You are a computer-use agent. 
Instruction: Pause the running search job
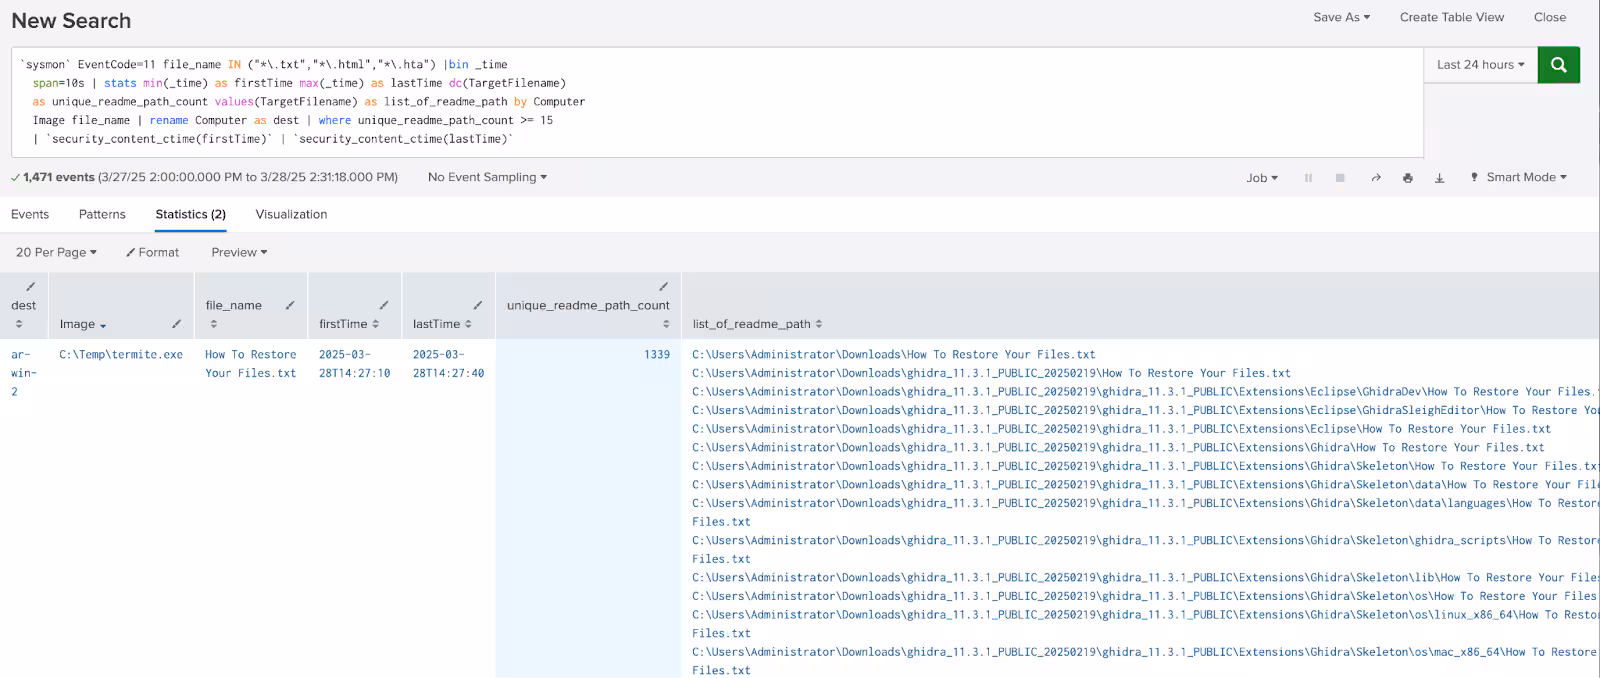click(x=1308, y=178)
